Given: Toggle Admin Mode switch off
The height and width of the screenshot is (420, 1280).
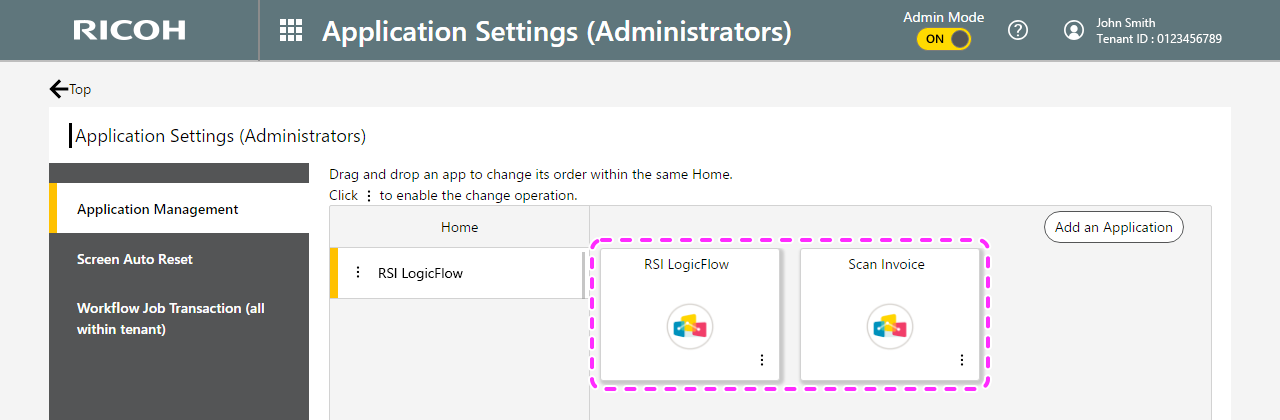Looking at the screenshot, I should coord(944,39).
